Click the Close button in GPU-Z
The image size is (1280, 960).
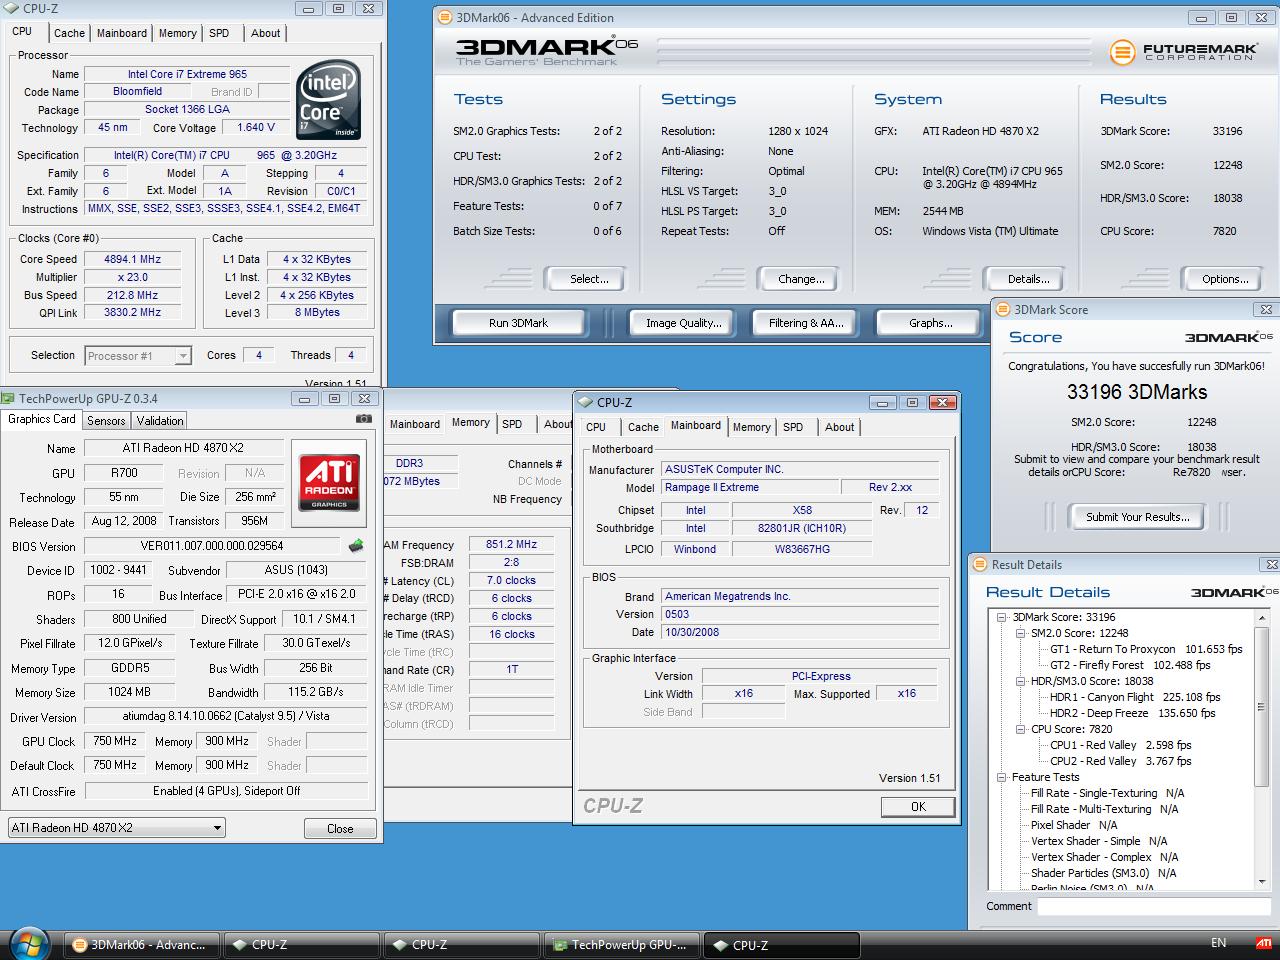[340, 829]
